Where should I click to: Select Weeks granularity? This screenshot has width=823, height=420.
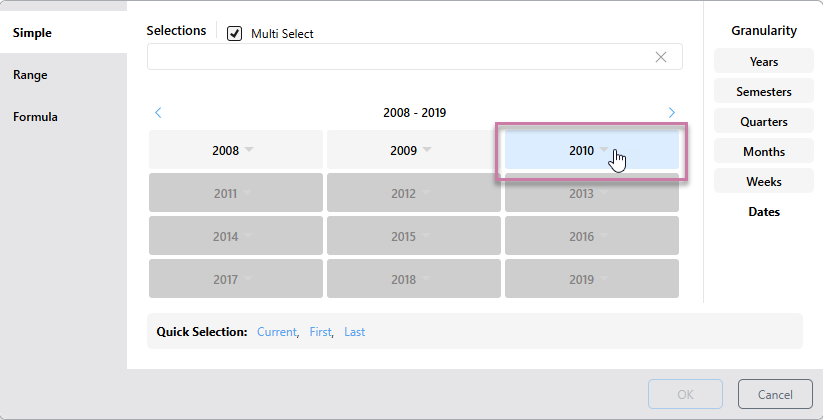(x=764, y=182)
